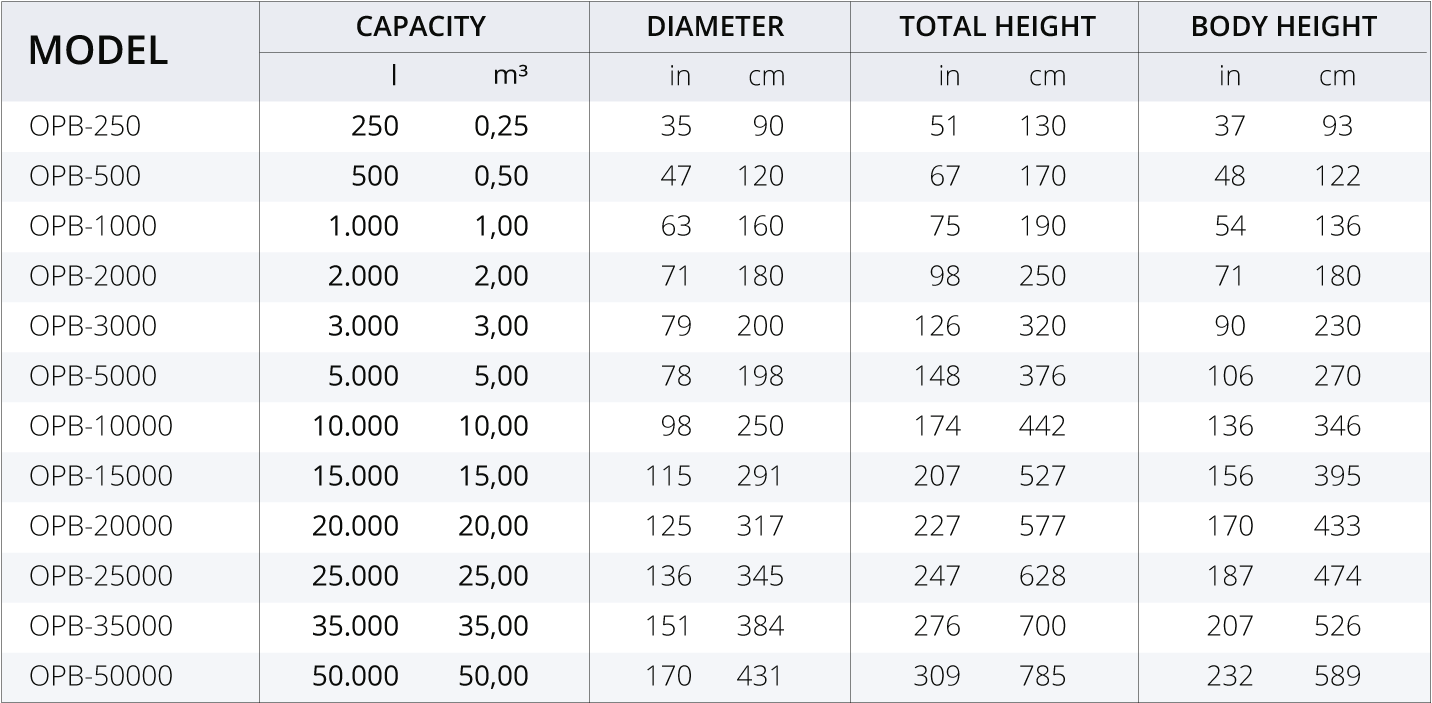Viewport: 1432px width, 703px height.
Task: Click the BODY HEIGHT header
Action: pos(1284,27)
